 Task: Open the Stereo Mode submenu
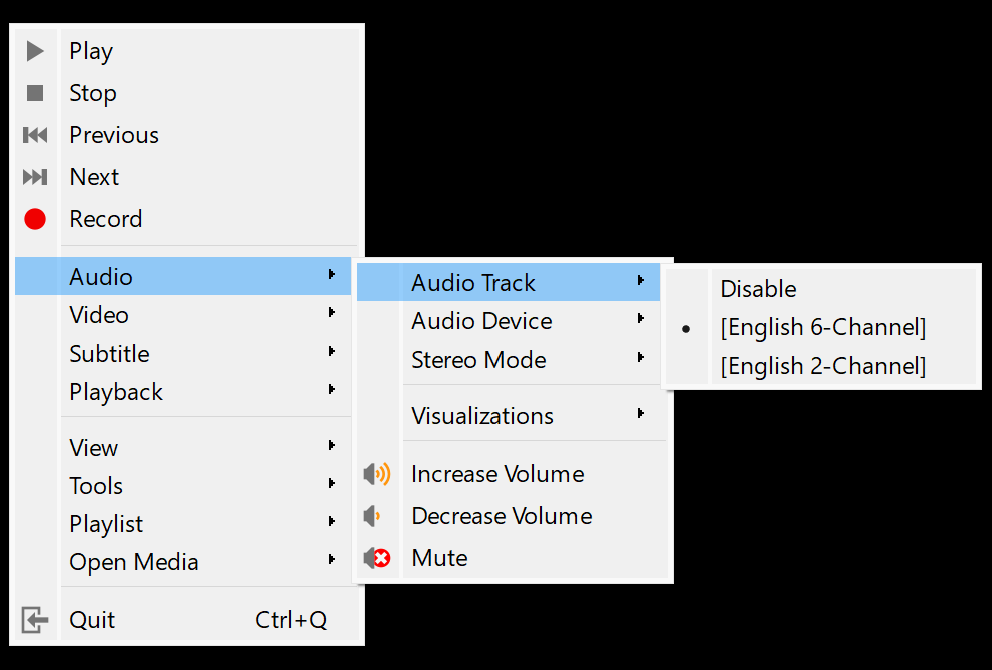[x=478, y=360]
